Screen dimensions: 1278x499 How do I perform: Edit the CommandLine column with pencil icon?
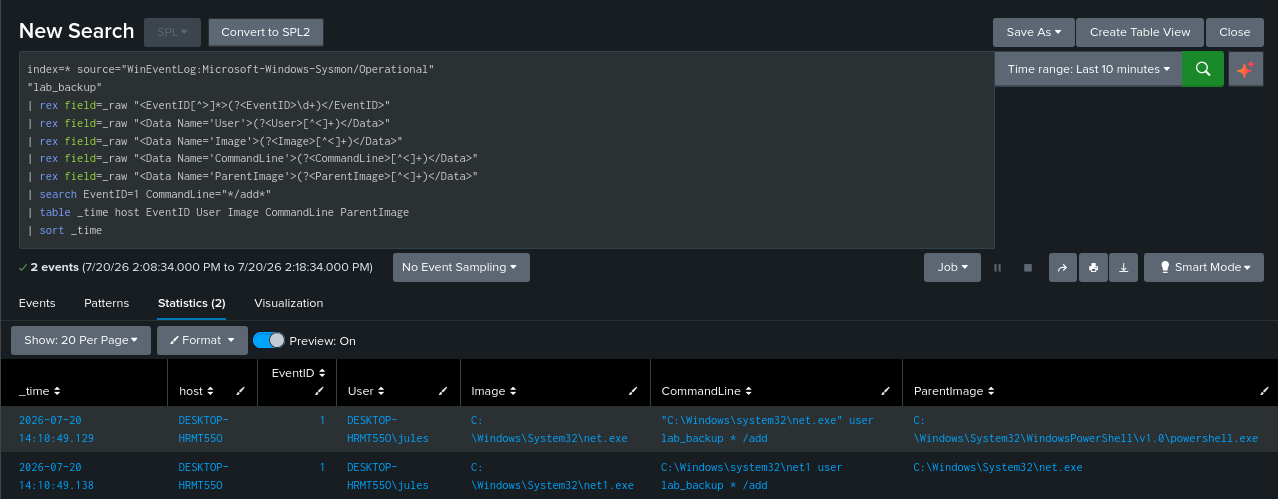[885, 391]
